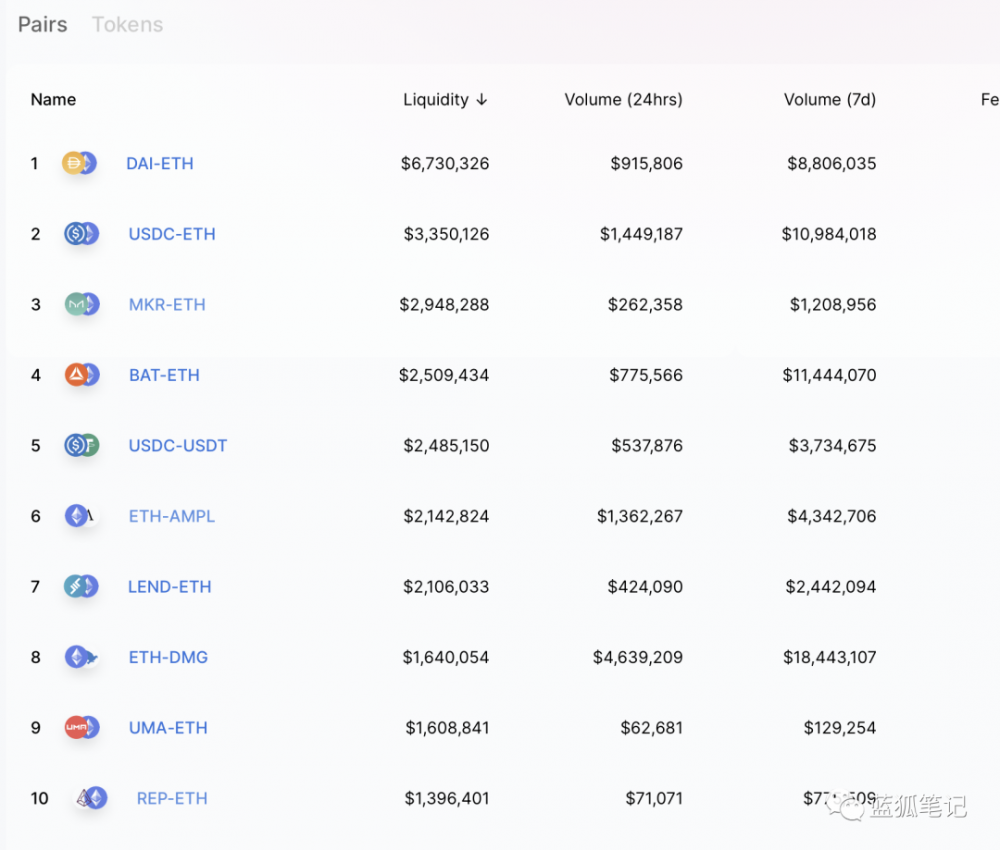Click the Name column header
Viewport: 1000px width, 850px height.
tap(53, 100)
